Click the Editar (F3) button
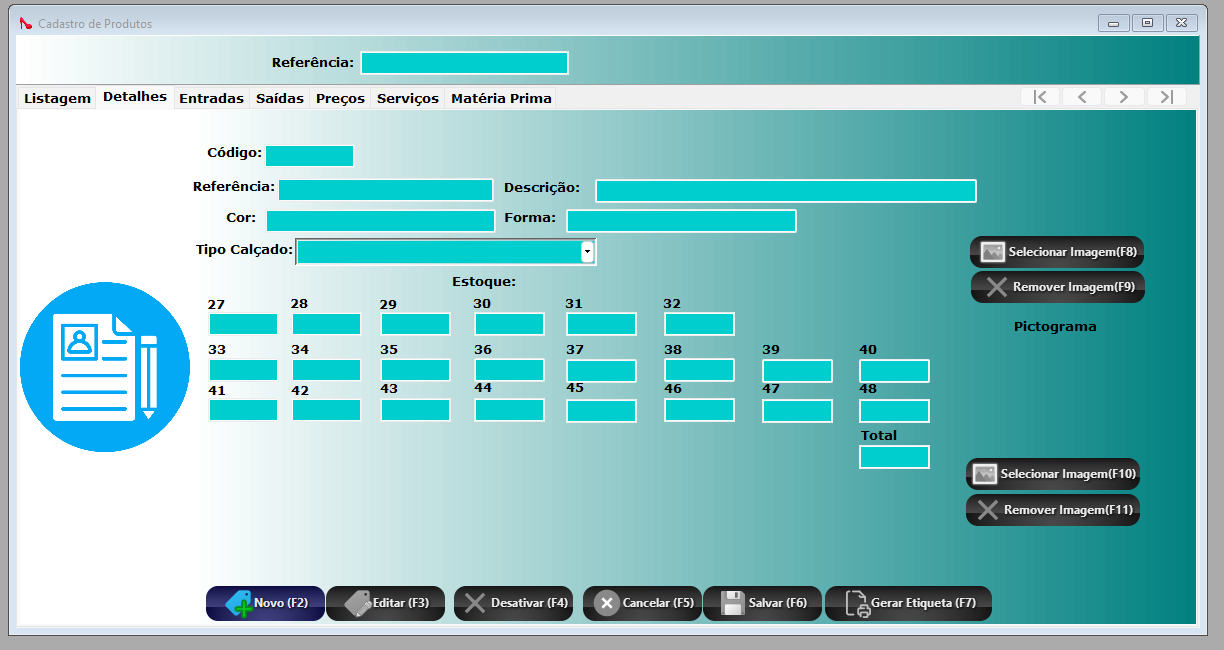Viewport: 1224px width, 650px height. [385, 603]
